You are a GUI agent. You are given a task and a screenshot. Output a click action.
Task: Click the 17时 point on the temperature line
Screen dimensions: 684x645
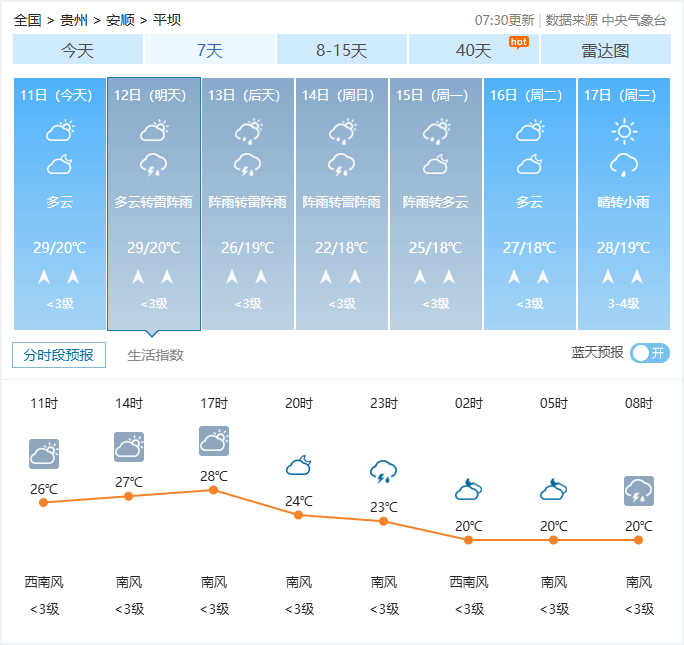pyautogui.click(x=213, y=490)
